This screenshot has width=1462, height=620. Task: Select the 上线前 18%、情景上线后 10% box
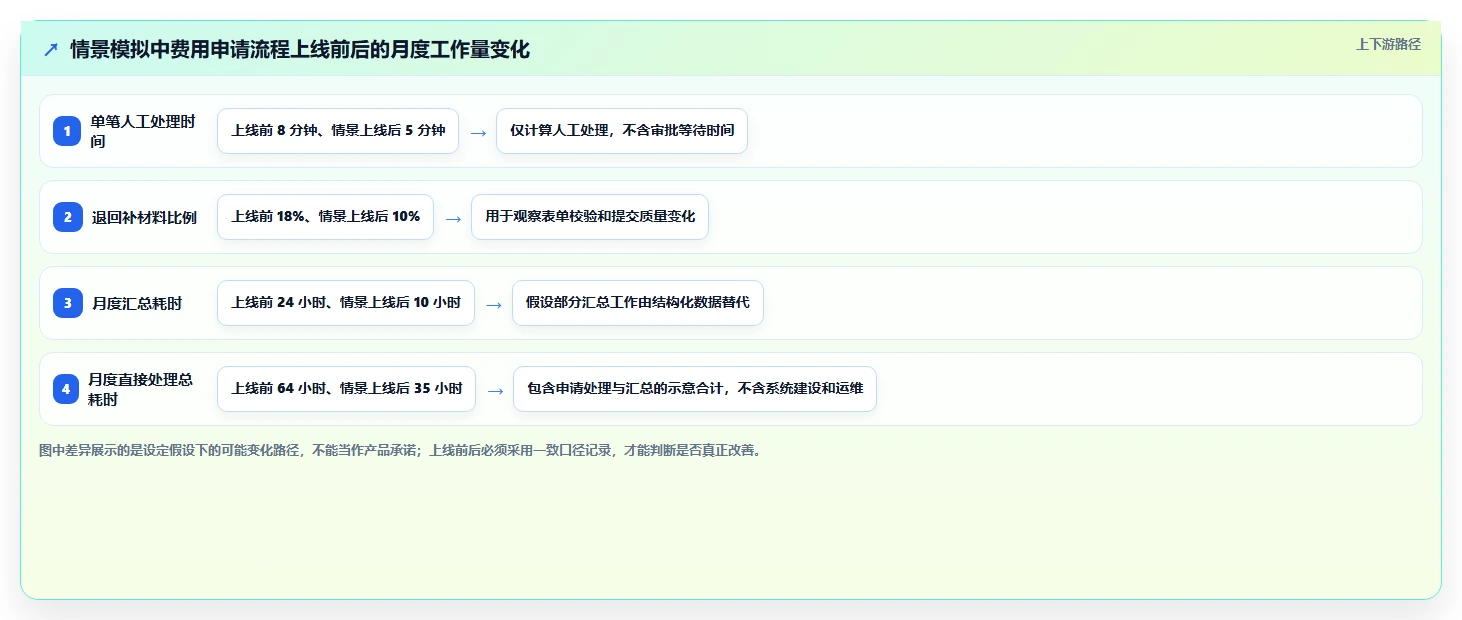click(x=326, y=217)
